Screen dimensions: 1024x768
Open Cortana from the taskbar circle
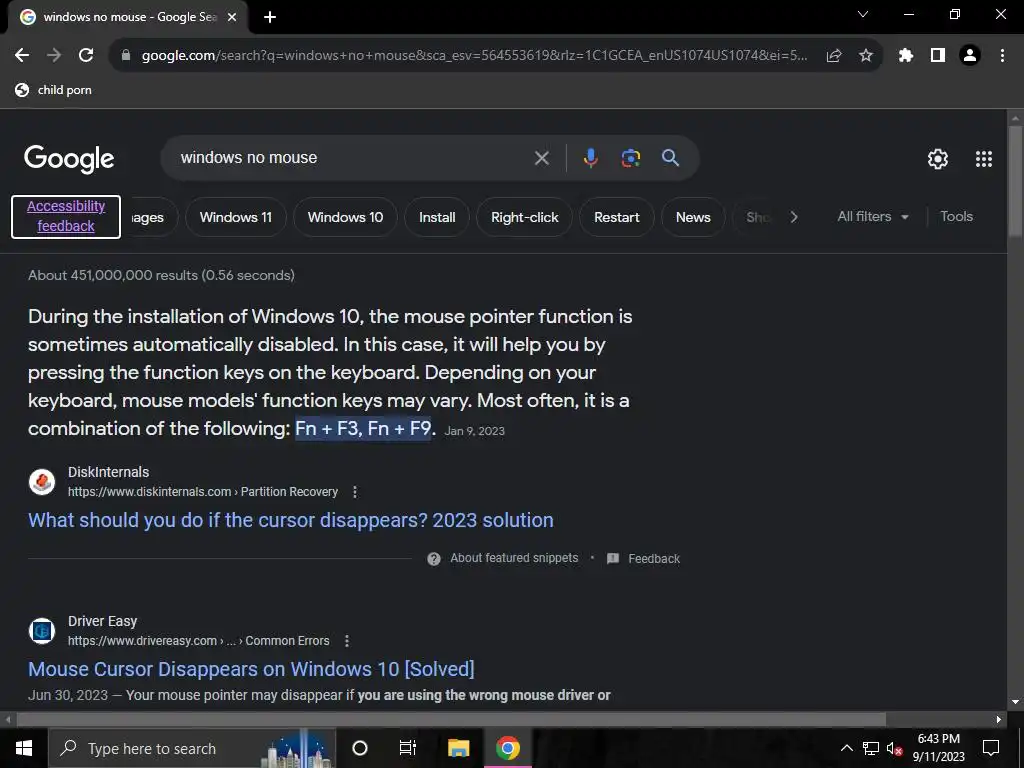pyautogui.click(x=360, y=748)
